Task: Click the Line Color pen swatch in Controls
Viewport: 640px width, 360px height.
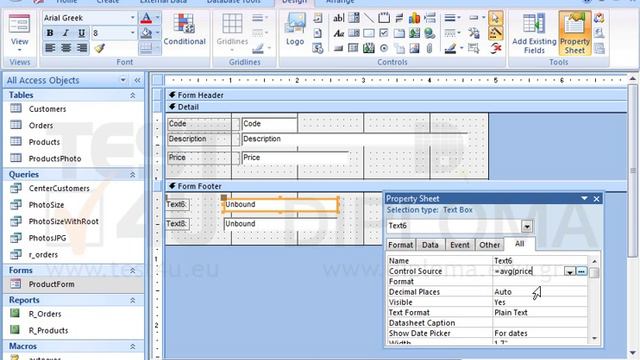Action: (x=450, y=49)
